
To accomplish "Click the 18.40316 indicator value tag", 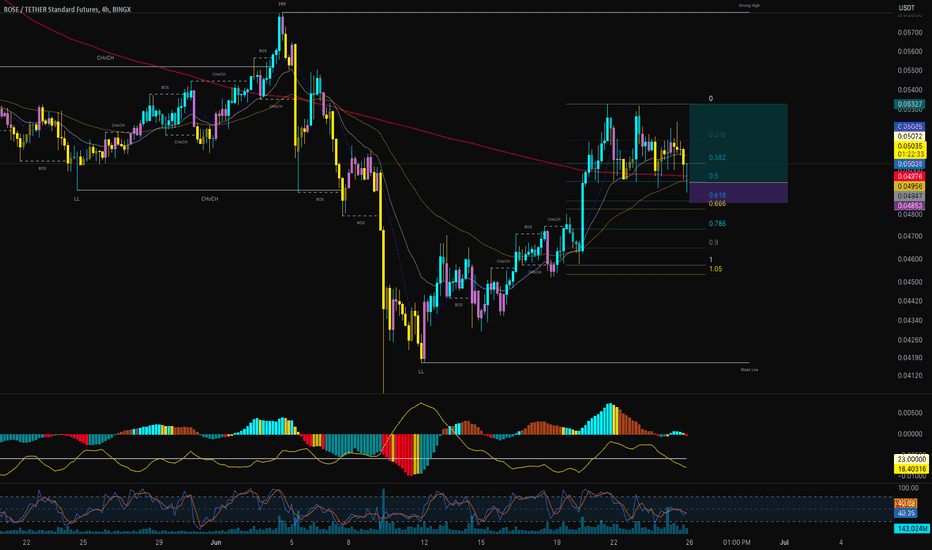I will [x=911, y=469].
